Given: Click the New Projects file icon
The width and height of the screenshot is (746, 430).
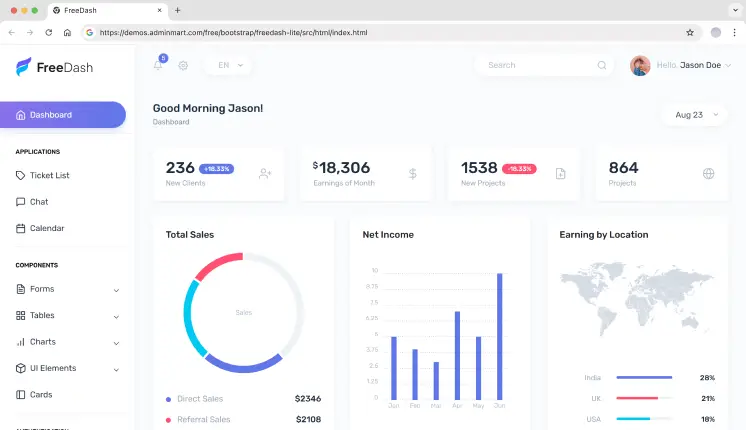Looking at the screenshot, I should (560, 173).
